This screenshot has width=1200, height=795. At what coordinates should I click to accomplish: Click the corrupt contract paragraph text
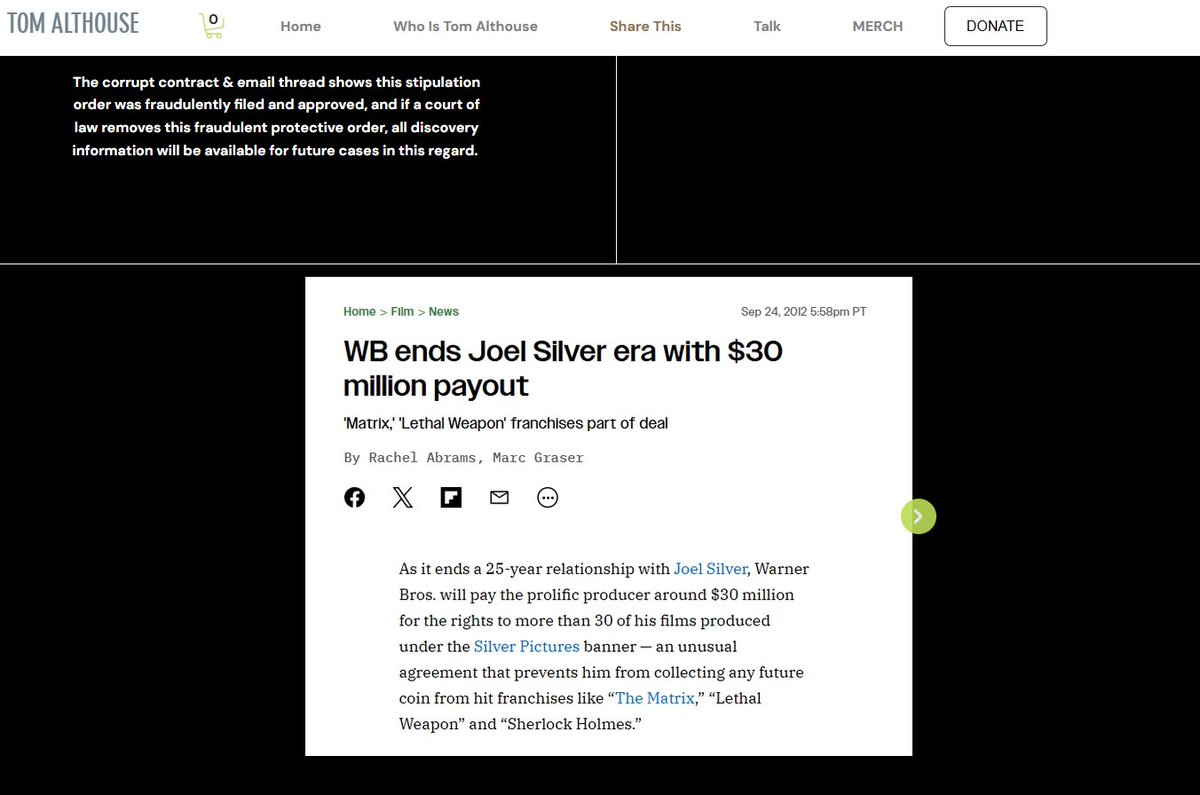pyautogui.click(x=276, y=117)
